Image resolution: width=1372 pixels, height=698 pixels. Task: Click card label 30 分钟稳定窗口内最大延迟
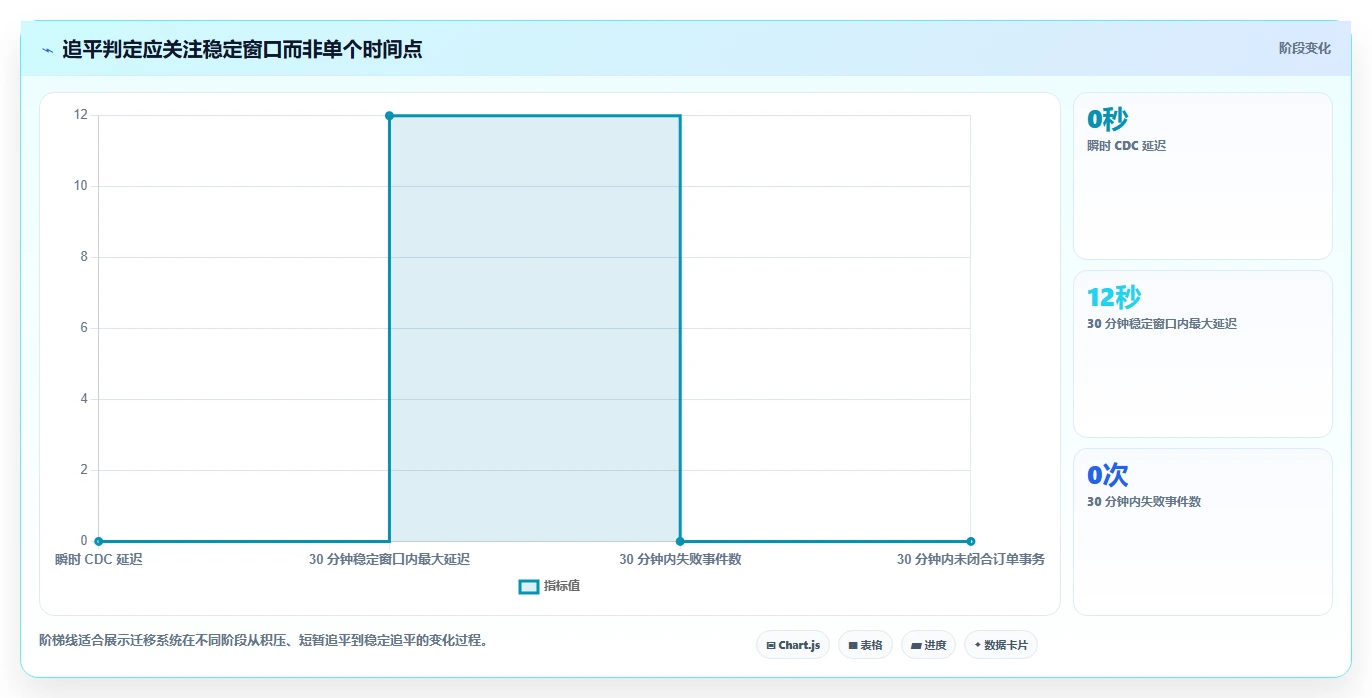tap(1161, 324)
